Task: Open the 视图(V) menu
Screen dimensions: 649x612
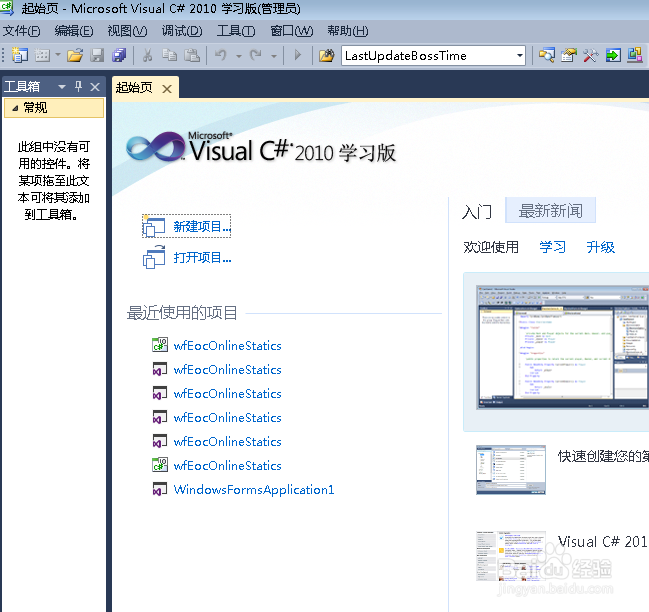Action: [x=127, y=31]
